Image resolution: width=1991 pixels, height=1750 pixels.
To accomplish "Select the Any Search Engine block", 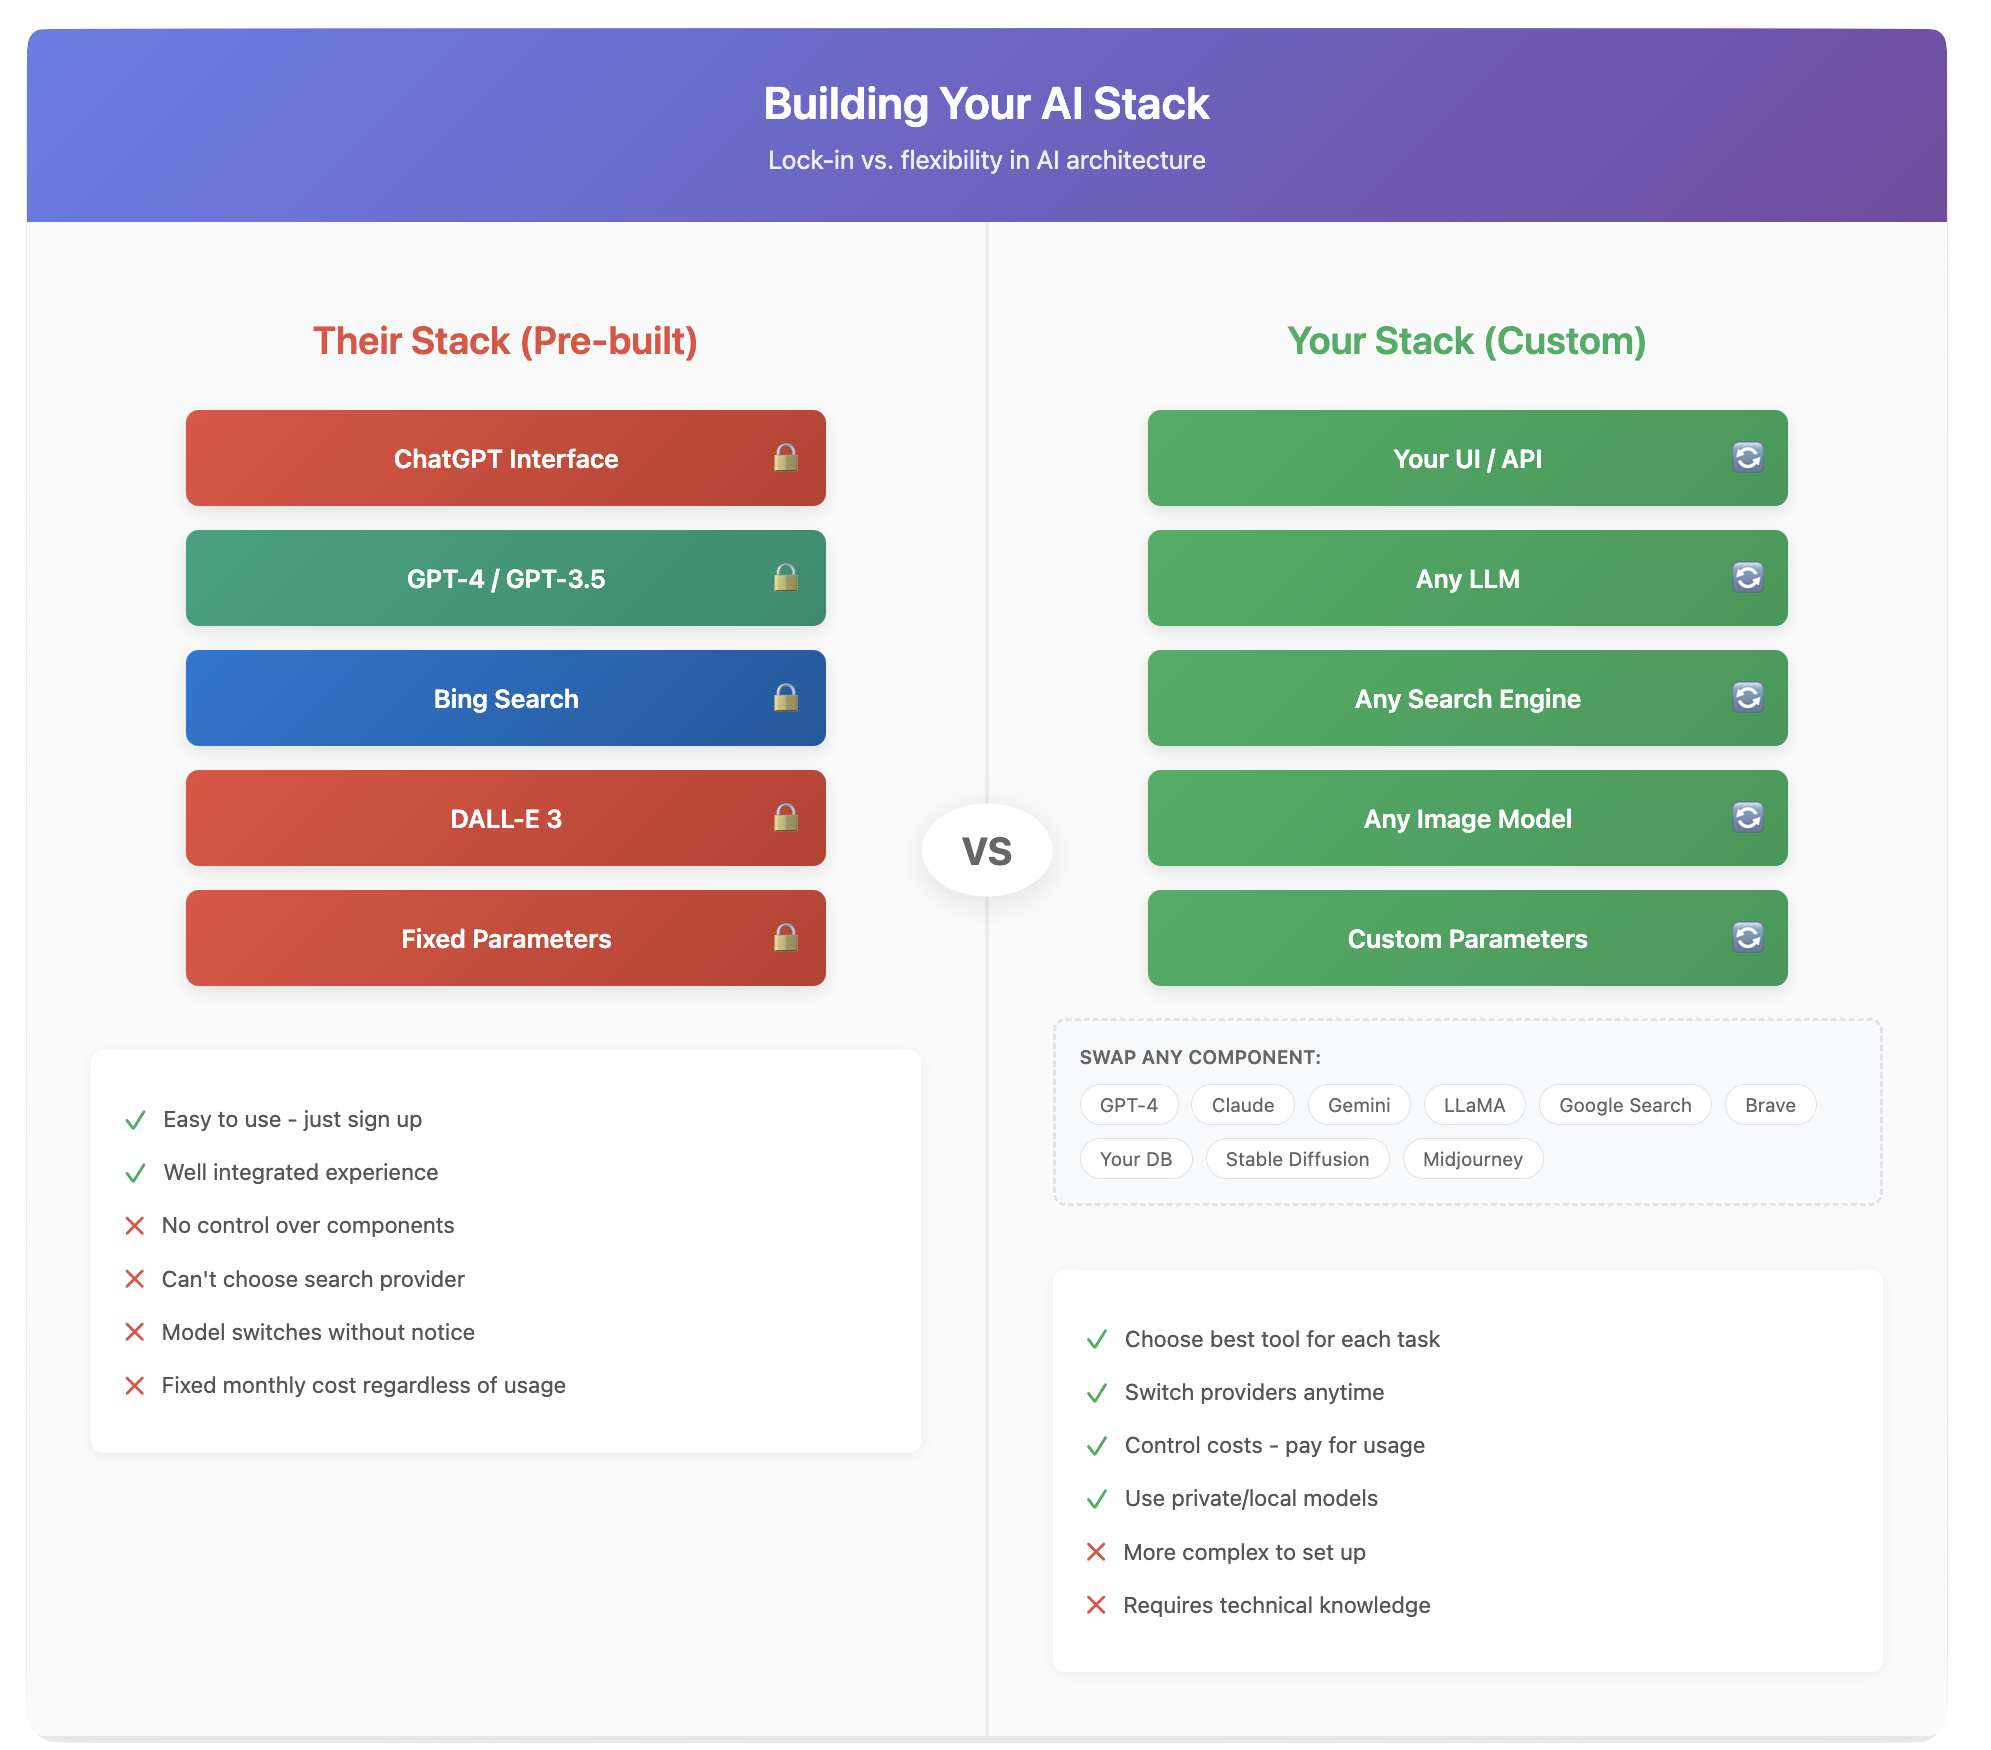I will click(x=1468, y=698).
